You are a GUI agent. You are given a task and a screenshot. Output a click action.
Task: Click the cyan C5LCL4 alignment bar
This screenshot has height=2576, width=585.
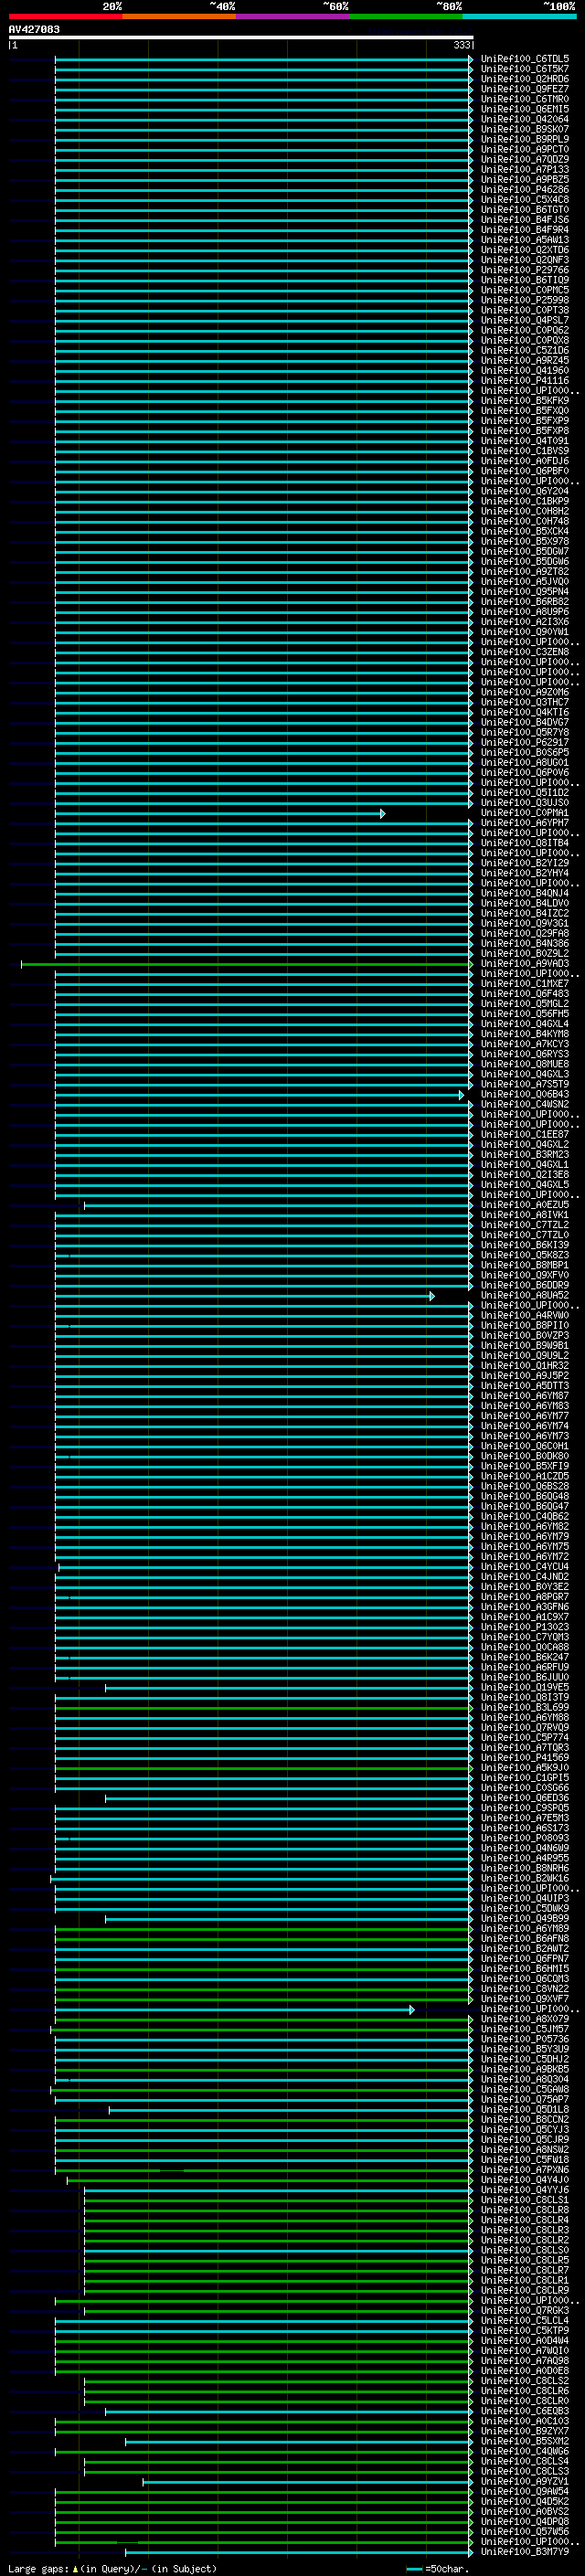pos(262,2322)
